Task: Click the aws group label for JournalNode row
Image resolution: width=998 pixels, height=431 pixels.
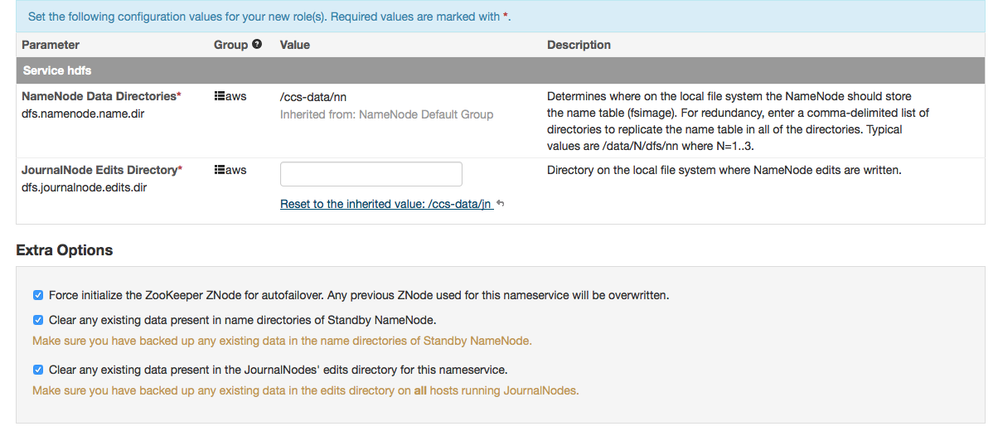Action: 235,170
